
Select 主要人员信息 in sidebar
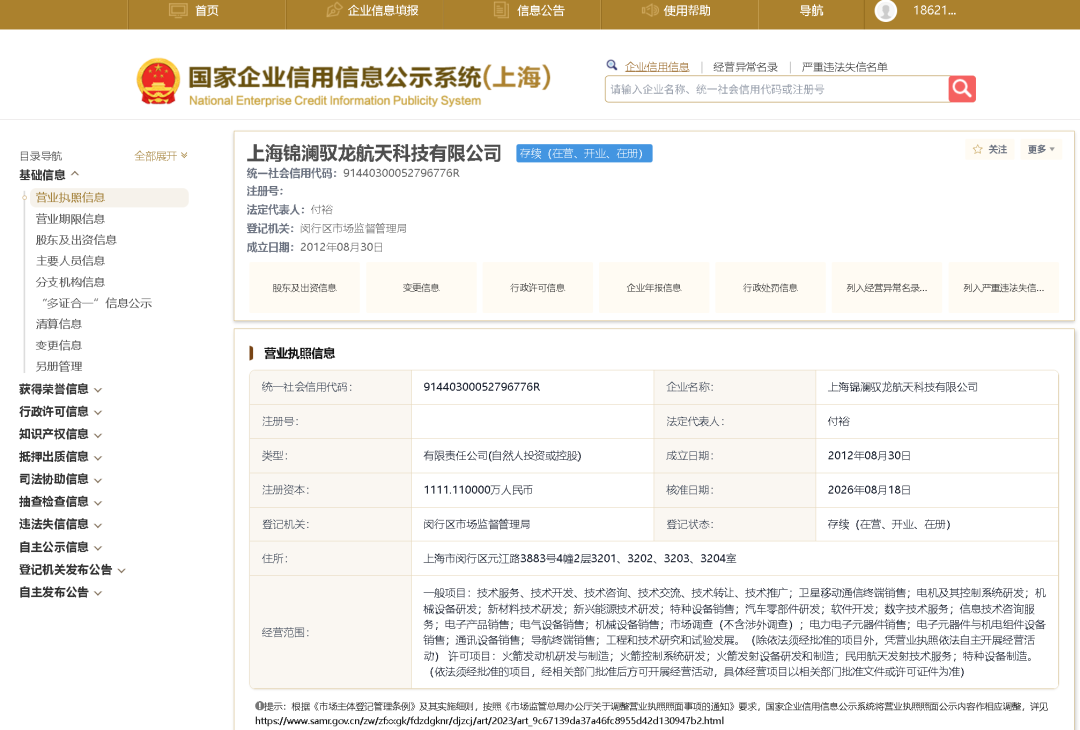tap(70, 261)
